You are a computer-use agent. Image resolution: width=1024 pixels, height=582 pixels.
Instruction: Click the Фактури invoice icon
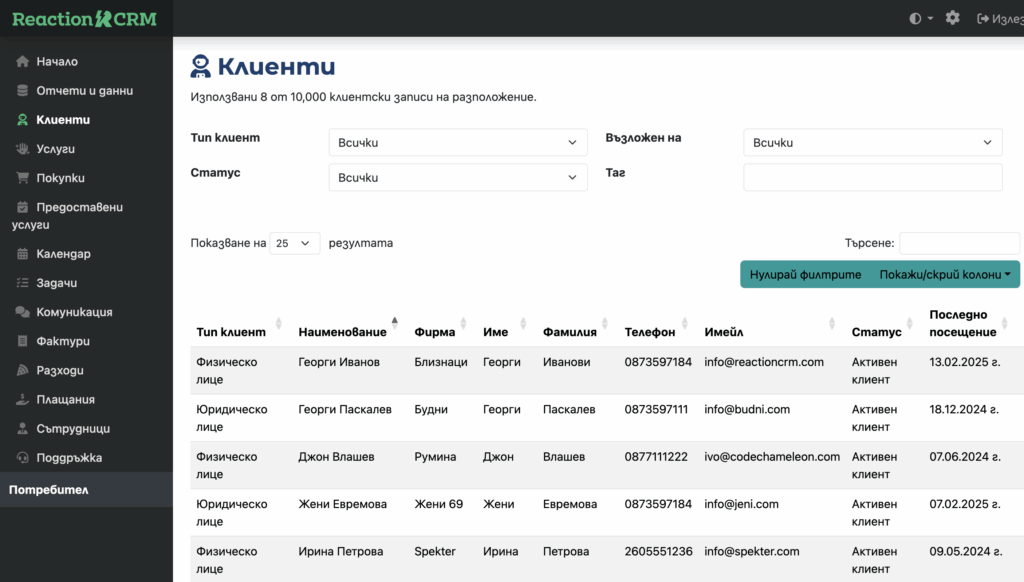pos(22,341)
